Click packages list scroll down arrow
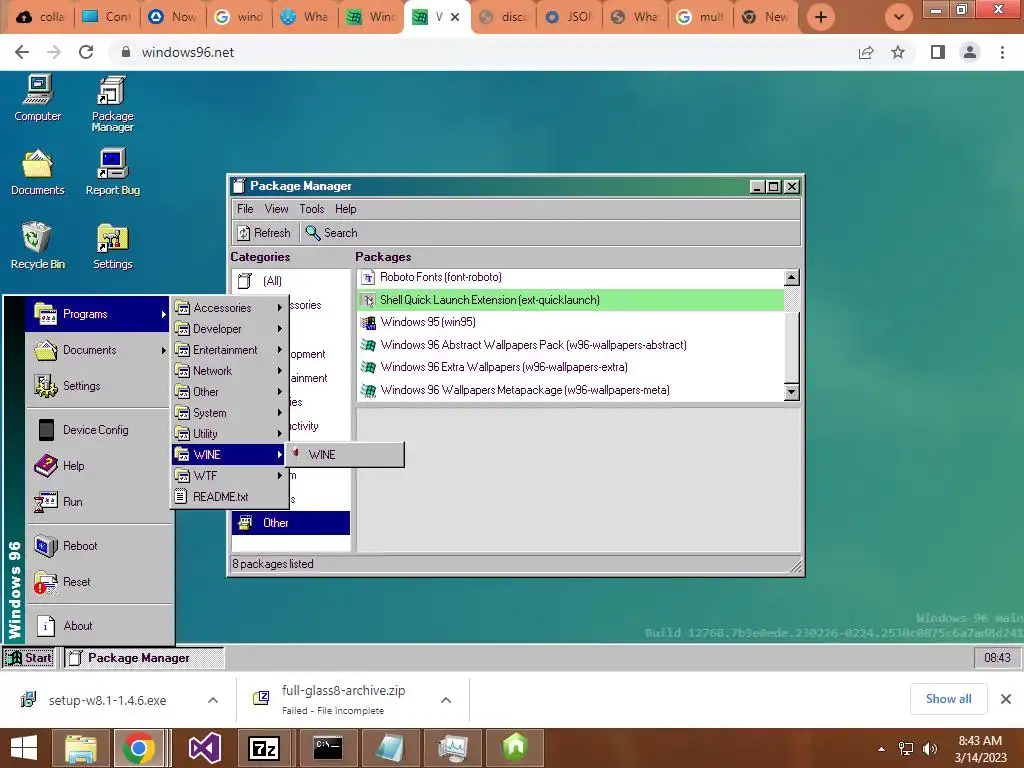 (792, 392)
